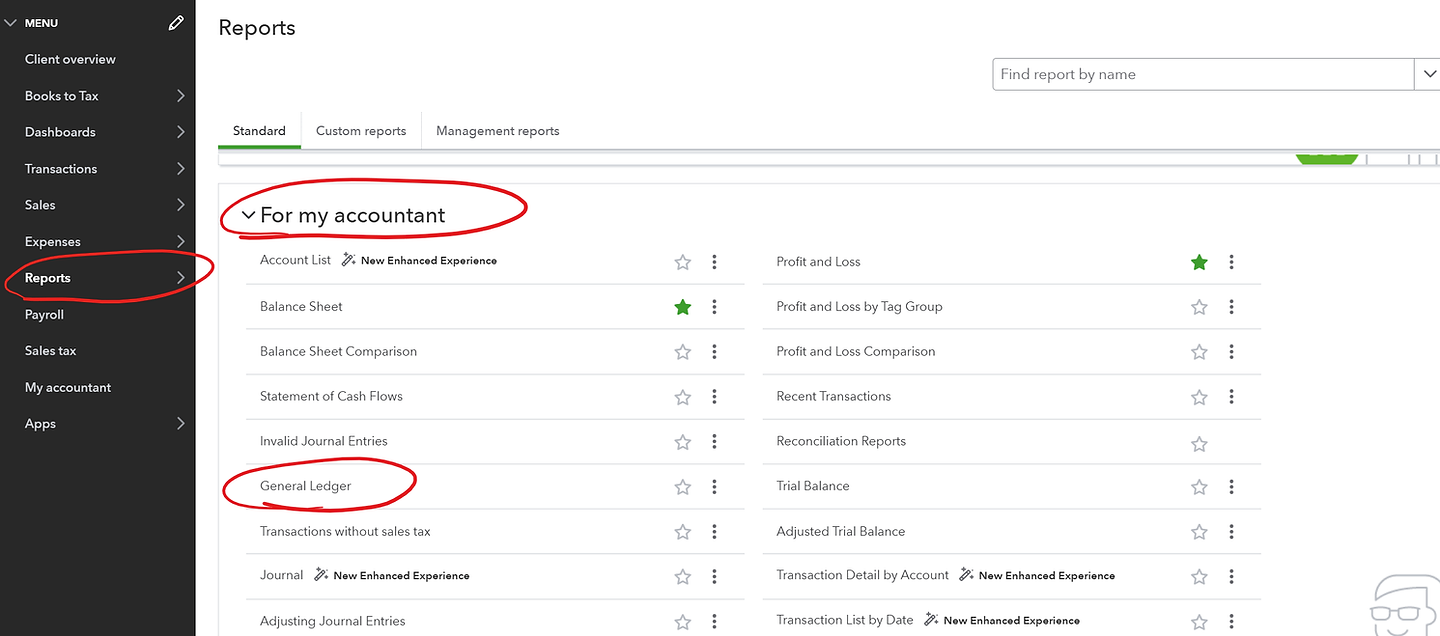Star the Adjusted Trial Balance report
Viewport: 1440px width, 636px height.
1199,532
